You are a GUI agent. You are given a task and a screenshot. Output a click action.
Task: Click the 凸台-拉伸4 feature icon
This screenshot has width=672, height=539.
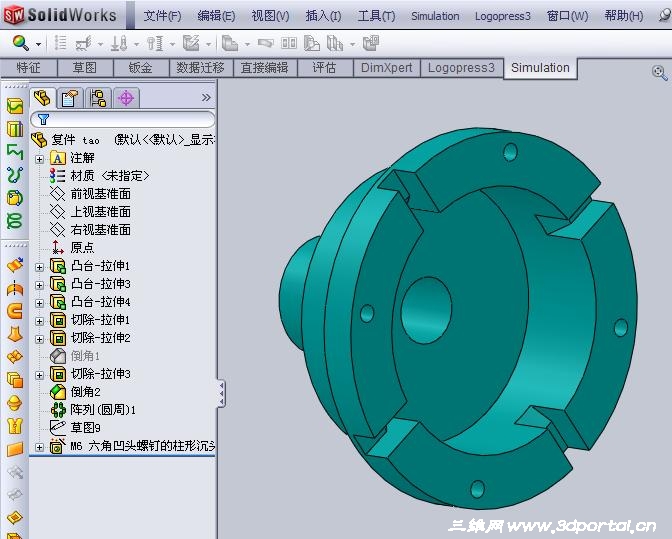pos(58,302)
